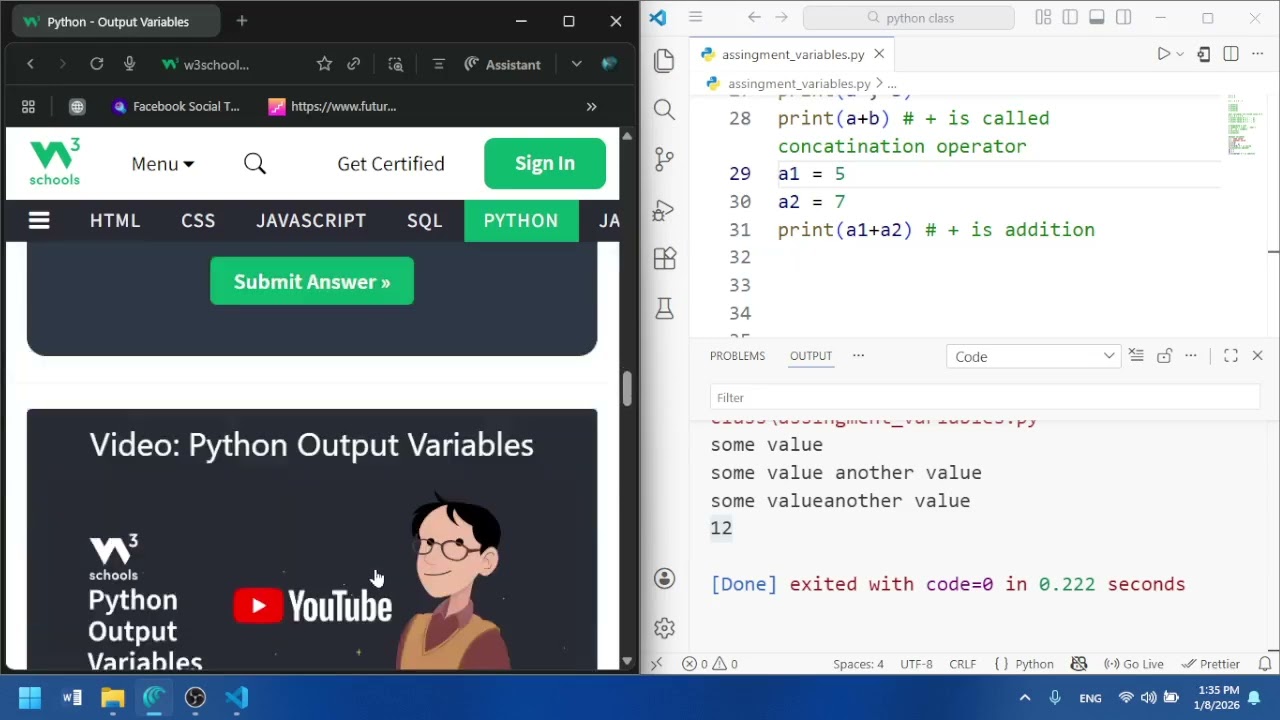
Task: Select JAVASCRIPT in W3Schools top nav
Action: pyautogui.click(x=311, y=221)
